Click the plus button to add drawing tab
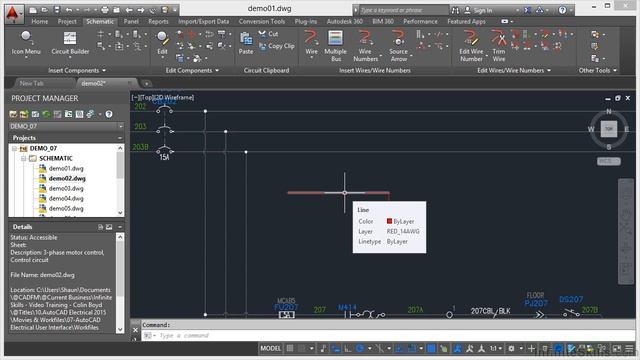 point(146,84)
